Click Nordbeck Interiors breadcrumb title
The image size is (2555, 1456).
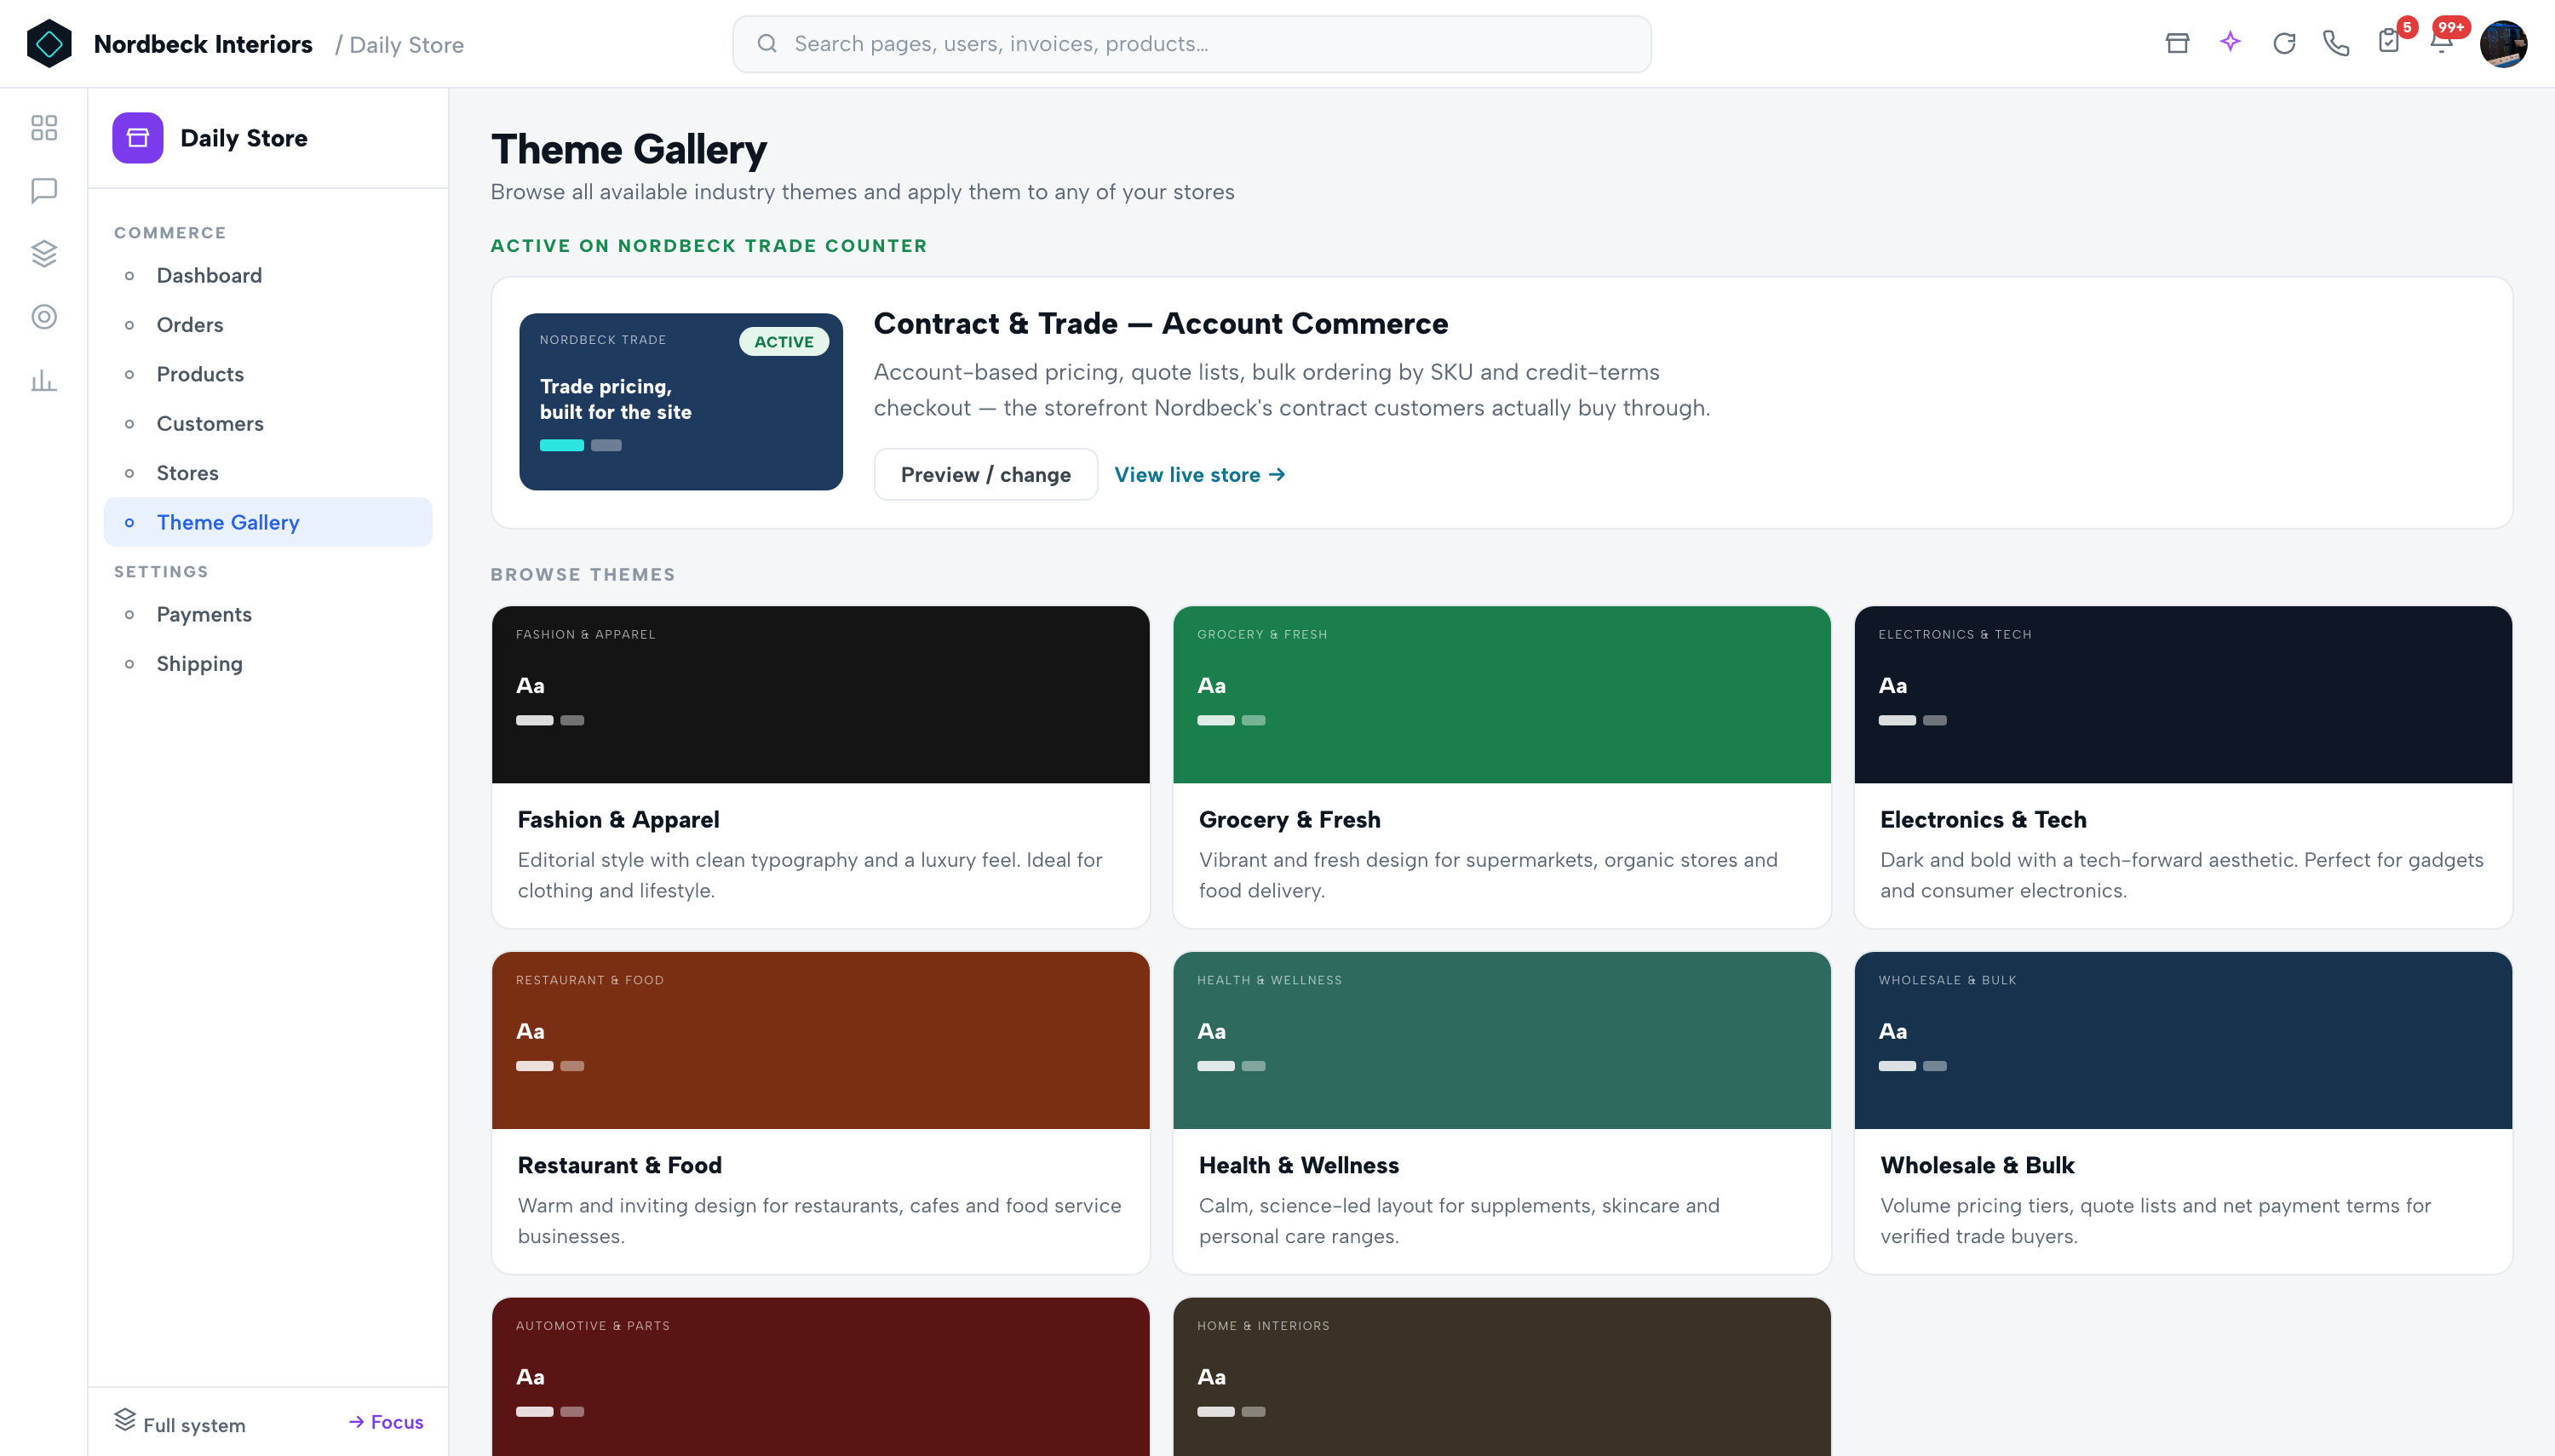203,44
